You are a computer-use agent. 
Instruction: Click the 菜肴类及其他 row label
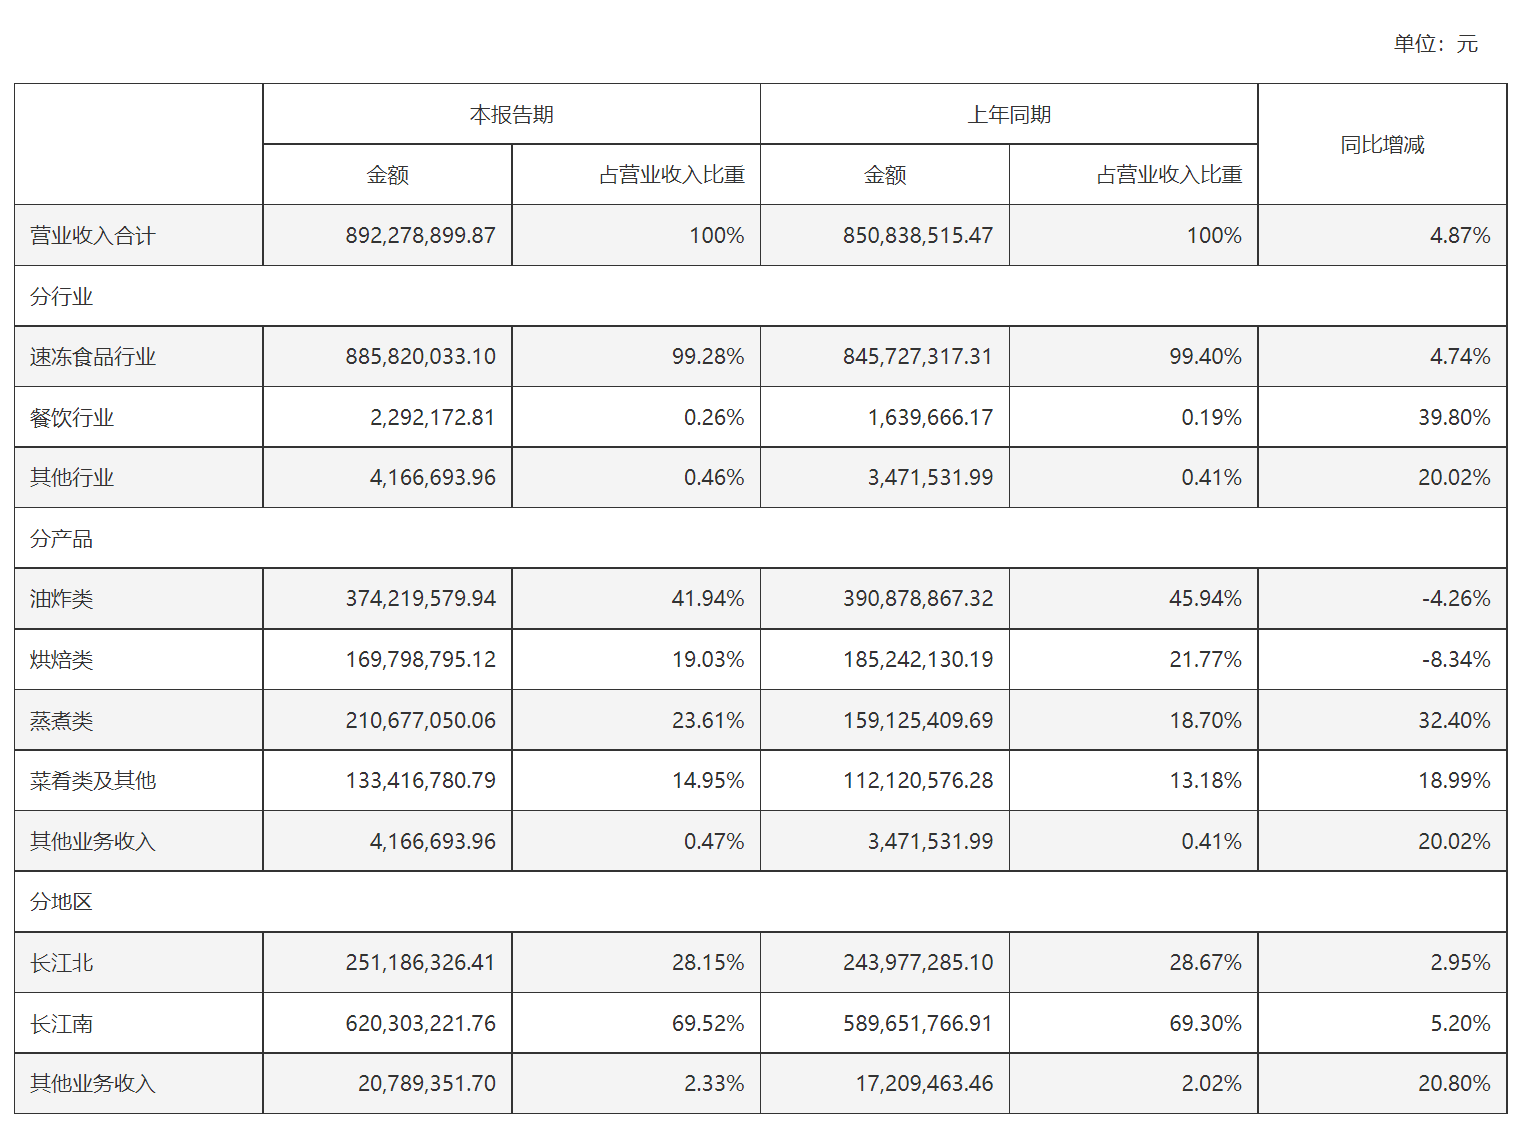(x=93, y=781)
